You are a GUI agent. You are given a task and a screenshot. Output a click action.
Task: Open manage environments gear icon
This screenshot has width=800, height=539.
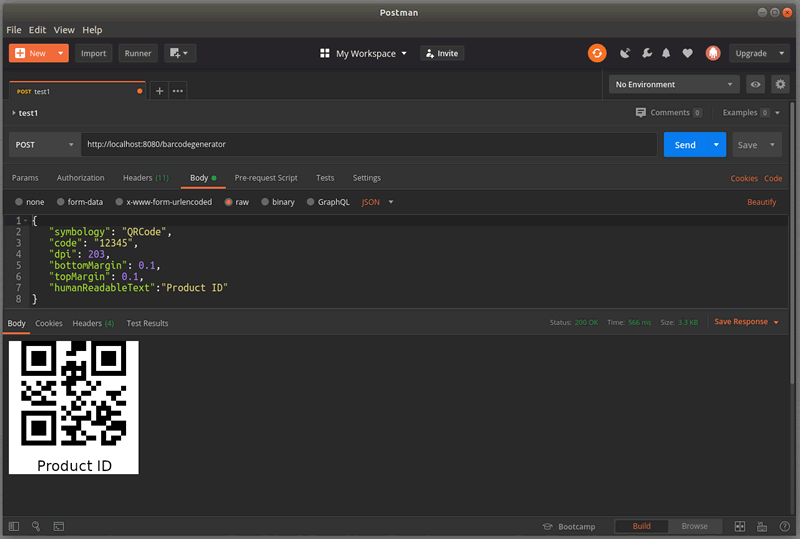click(780, 84)
